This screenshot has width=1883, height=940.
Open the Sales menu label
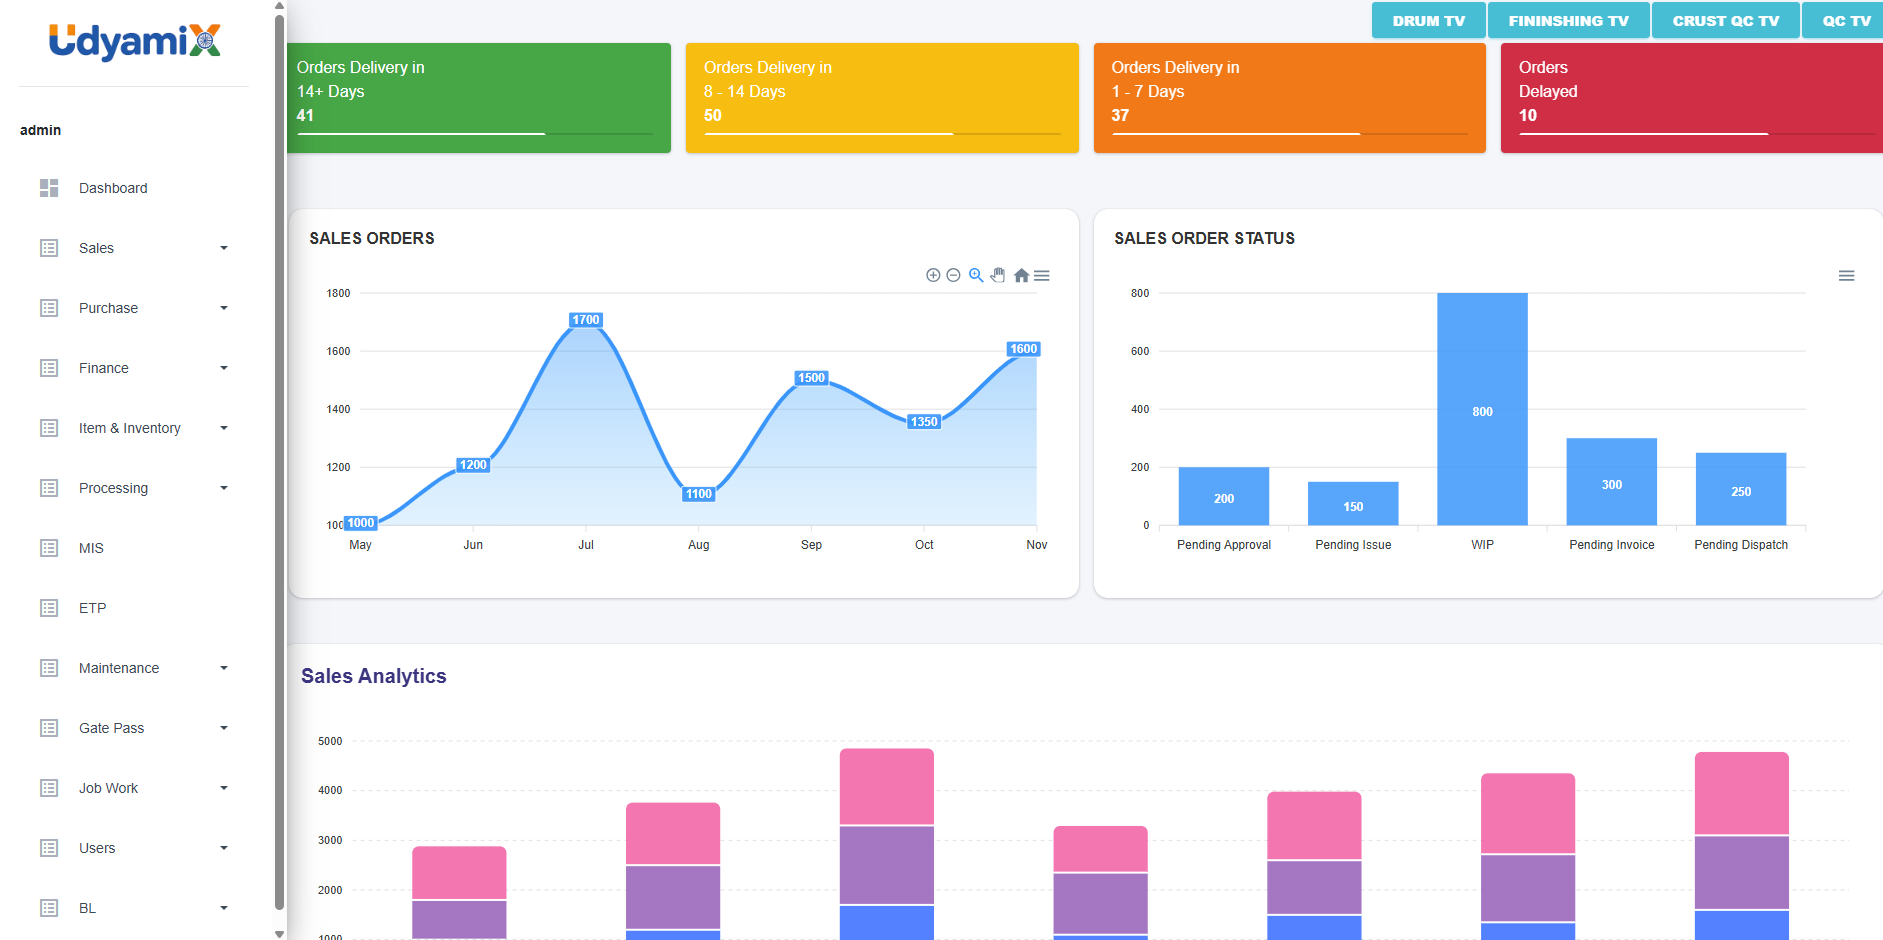[x=96, y=248]
